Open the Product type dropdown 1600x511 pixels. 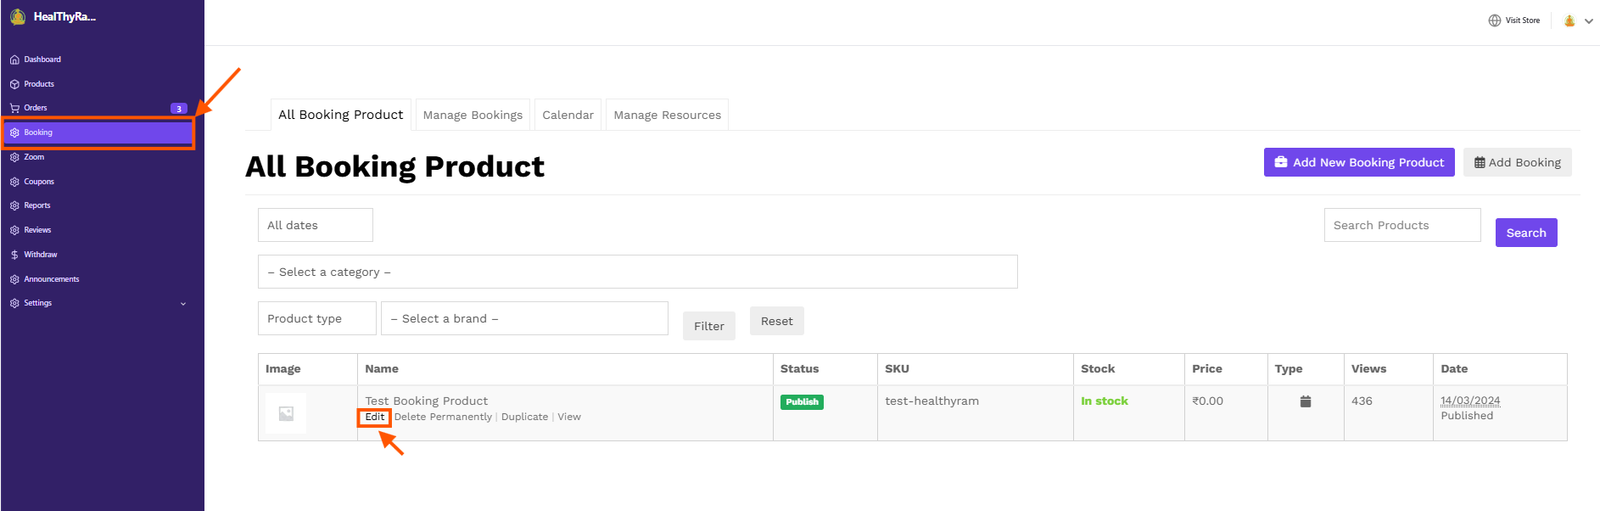point(317,318)
